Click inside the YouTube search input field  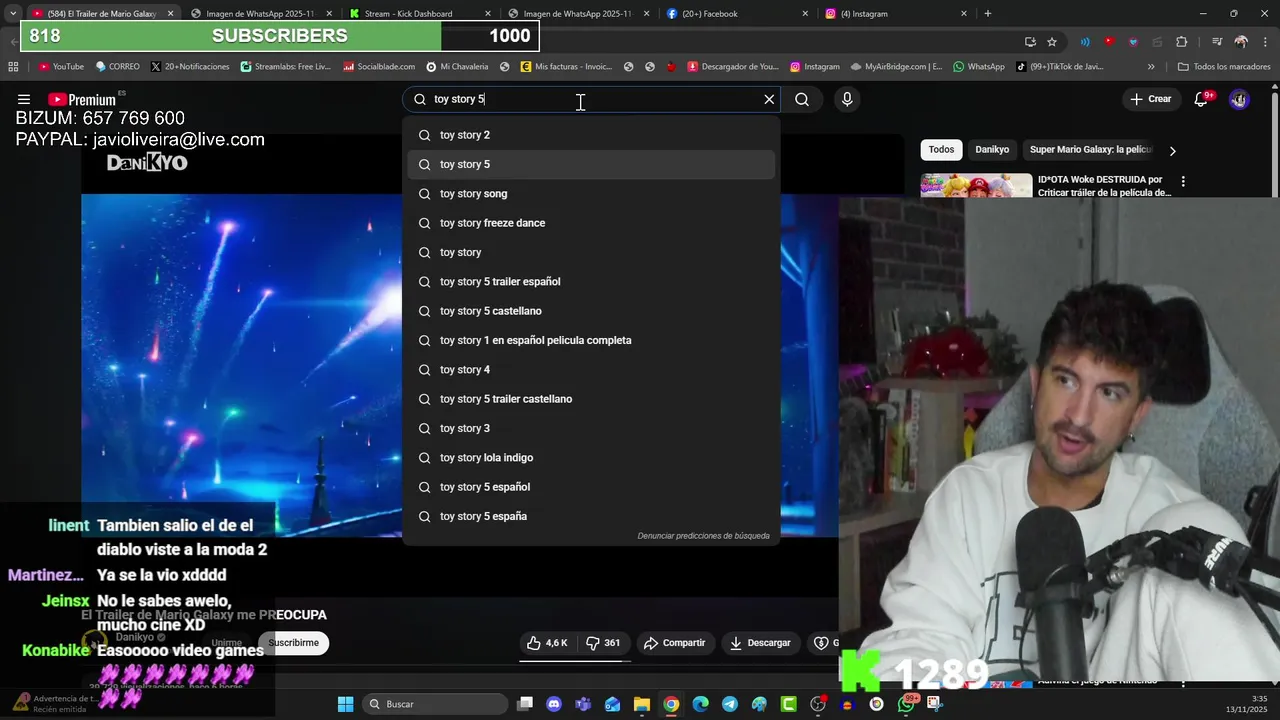(x=590, y=99)
